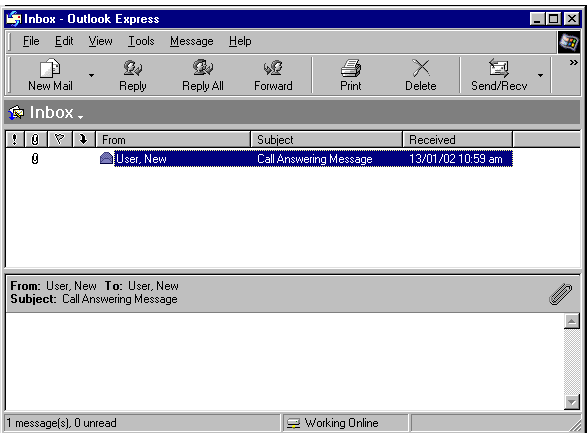Open attachment via paperclip in preview header

click(560, 294)
